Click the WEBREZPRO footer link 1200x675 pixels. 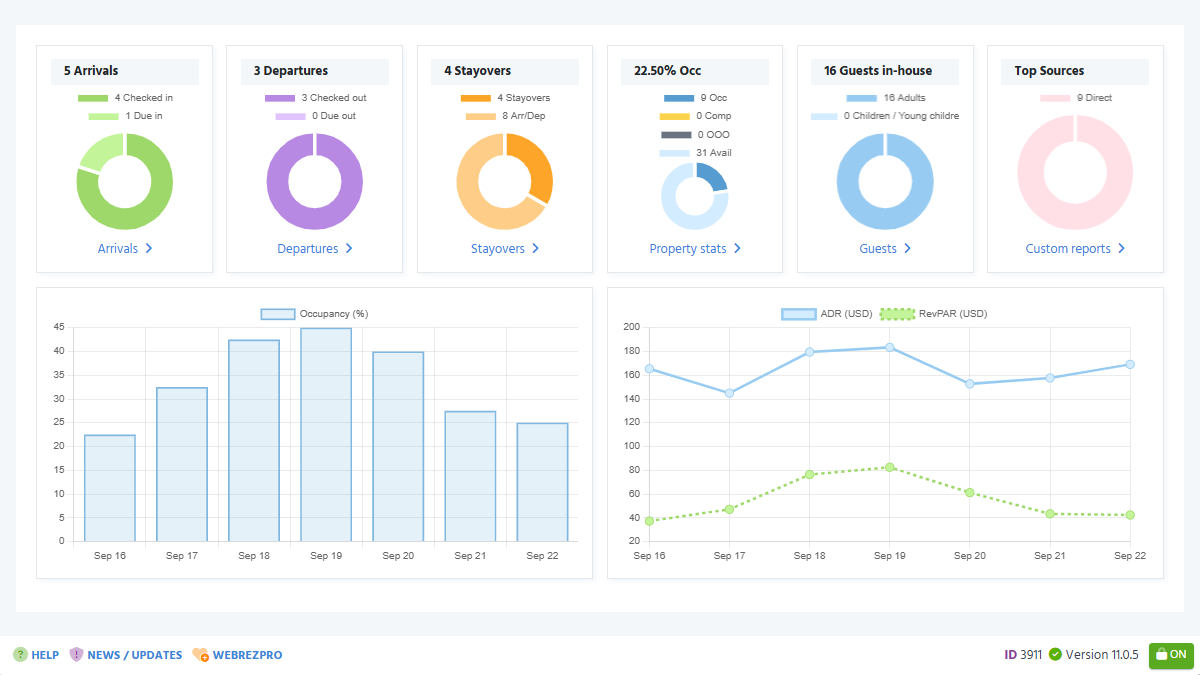click(x=248, y=655)
